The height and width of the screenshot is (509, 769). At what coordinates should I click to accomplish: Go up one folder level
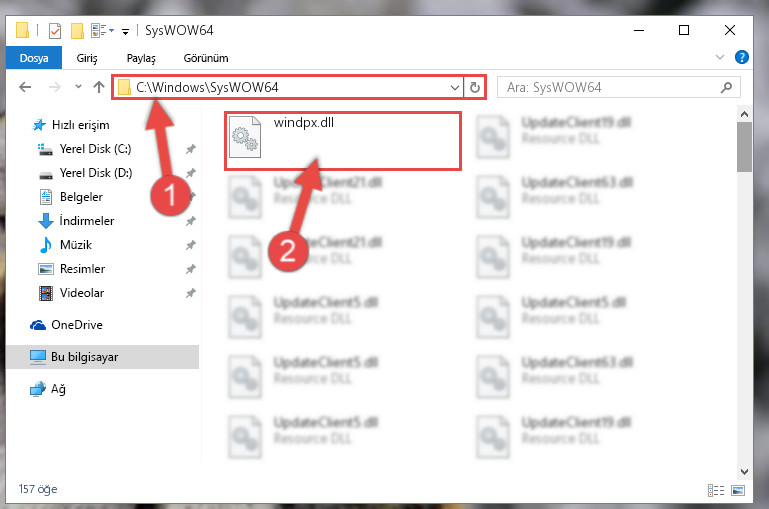click(x=99, y=87)
